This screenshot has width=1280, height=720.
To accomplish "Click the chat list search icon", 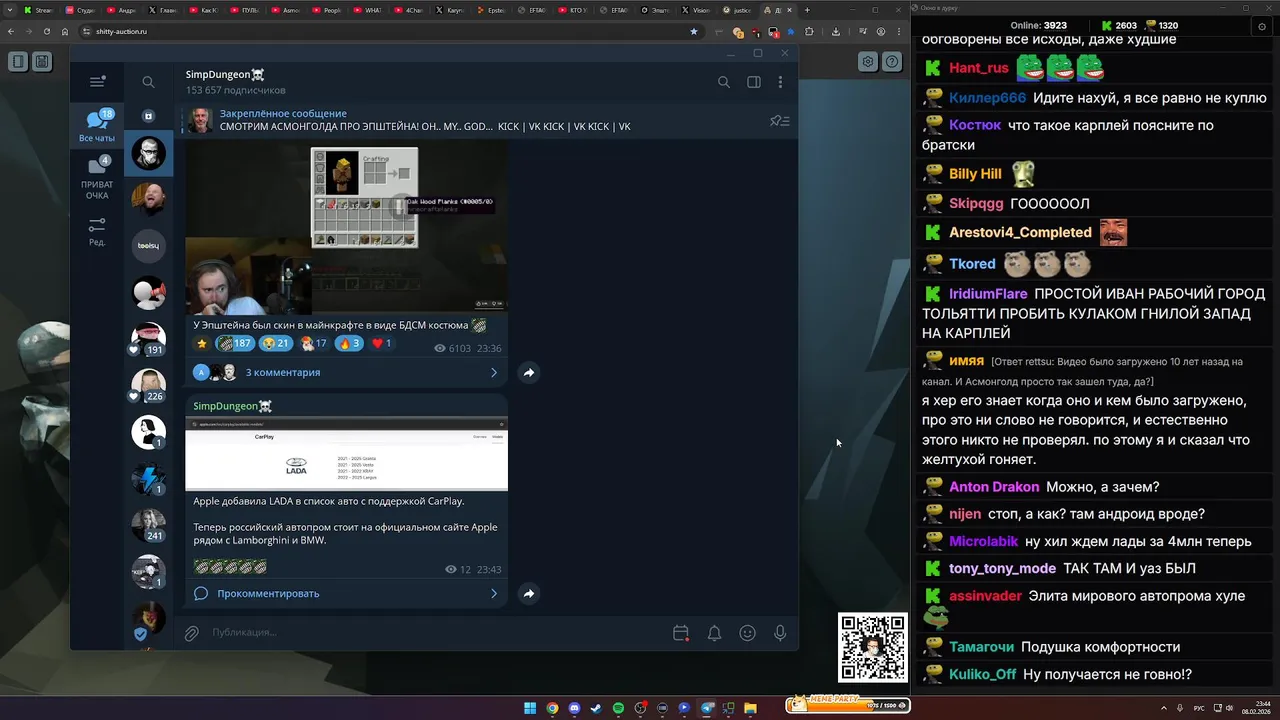I will [x=148, y=82].
